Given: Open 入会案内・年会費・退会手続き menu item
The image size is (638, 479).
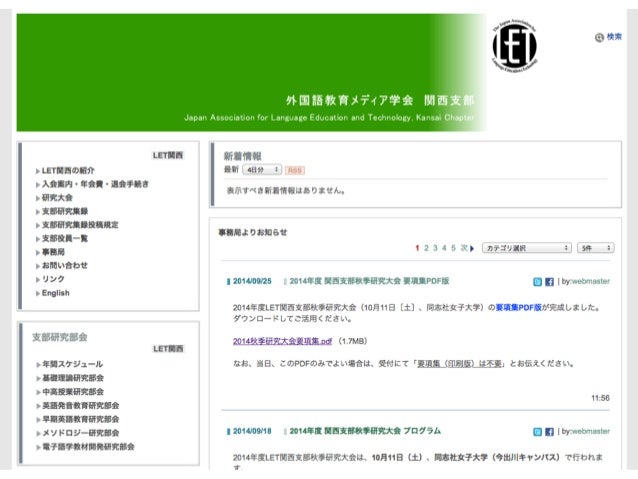Looking at the screenshot, I should [x=95, y=184].
